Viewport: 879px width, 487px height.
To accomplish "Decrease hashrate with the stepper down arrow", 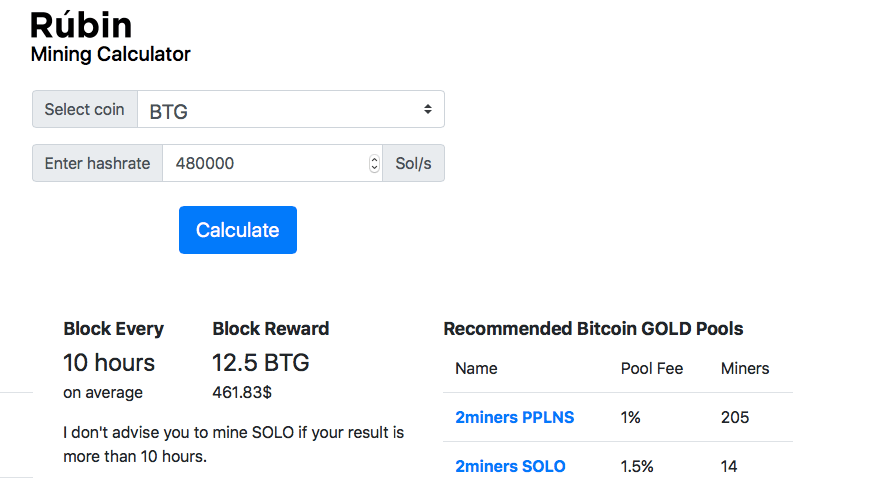I will pyautogui.click(x=375, y=168).
